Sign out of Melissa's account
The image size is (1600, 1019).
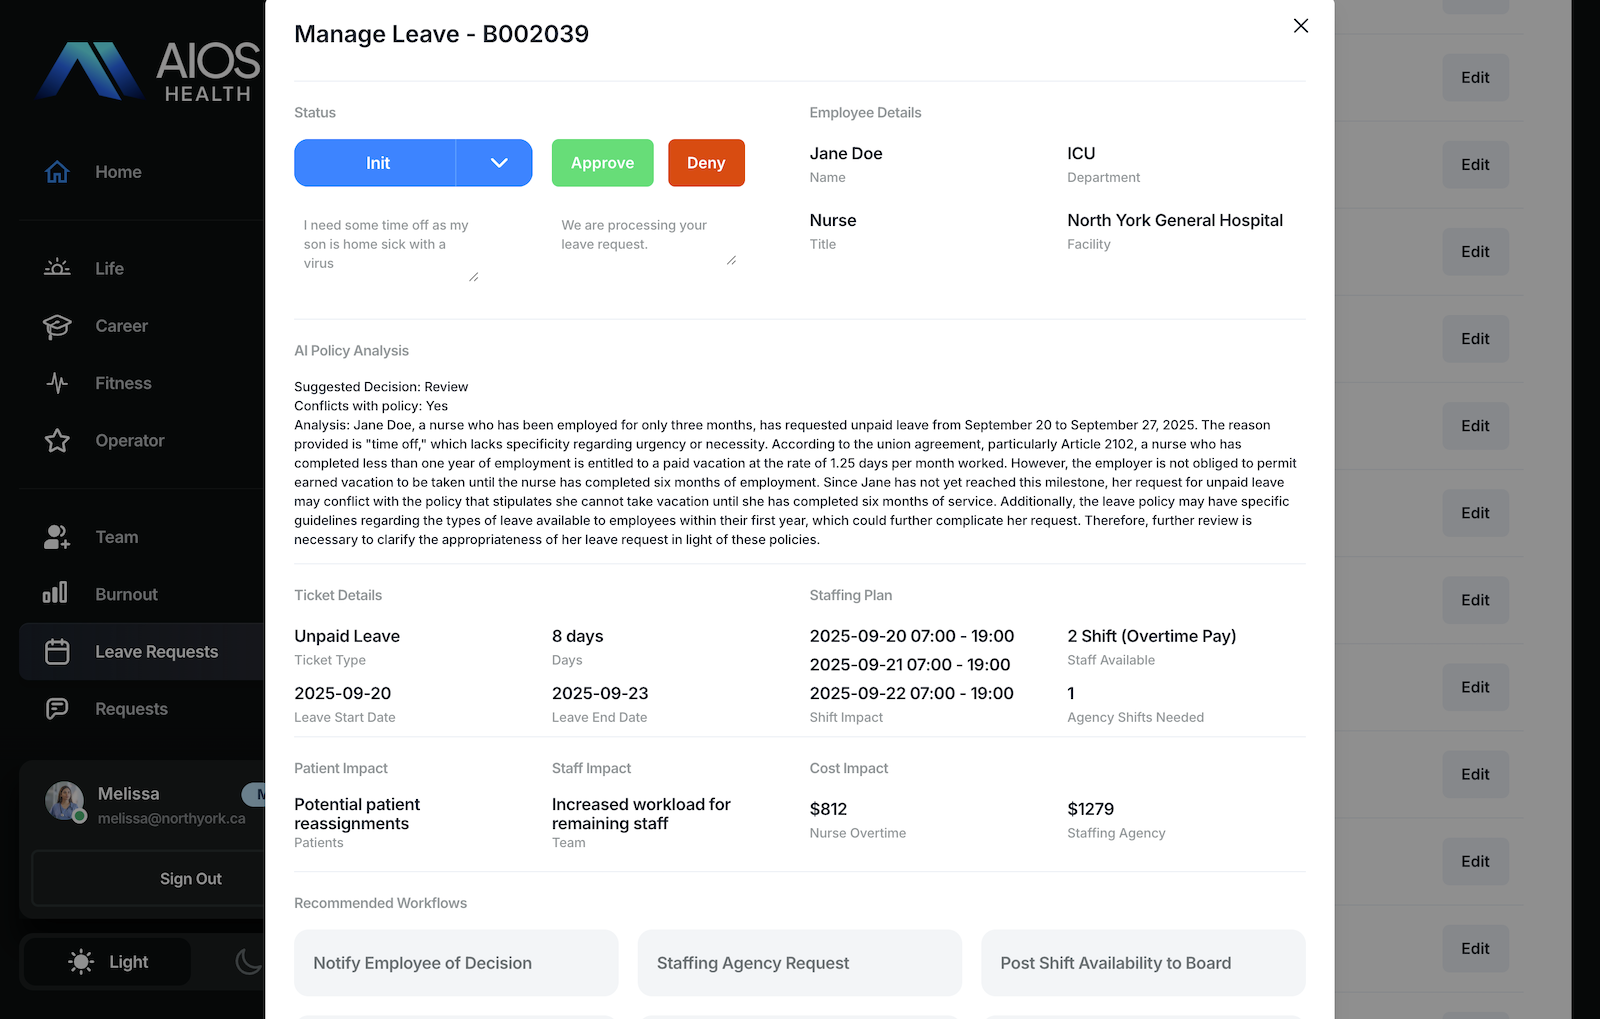190,878
